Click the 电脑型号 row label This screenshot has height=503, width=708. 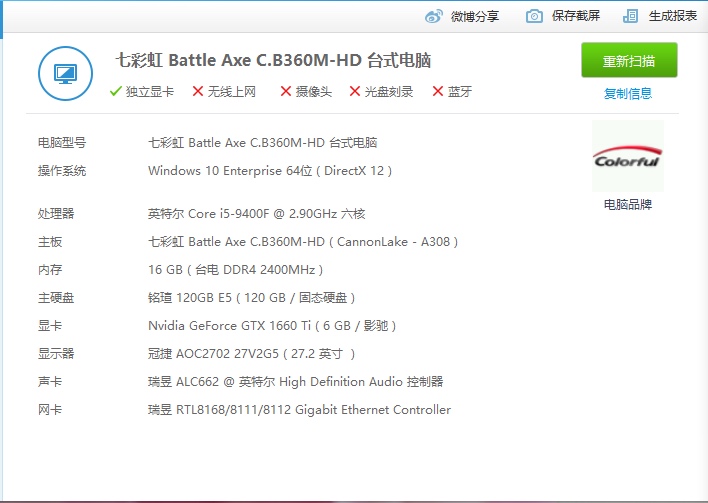pos(62,143)
